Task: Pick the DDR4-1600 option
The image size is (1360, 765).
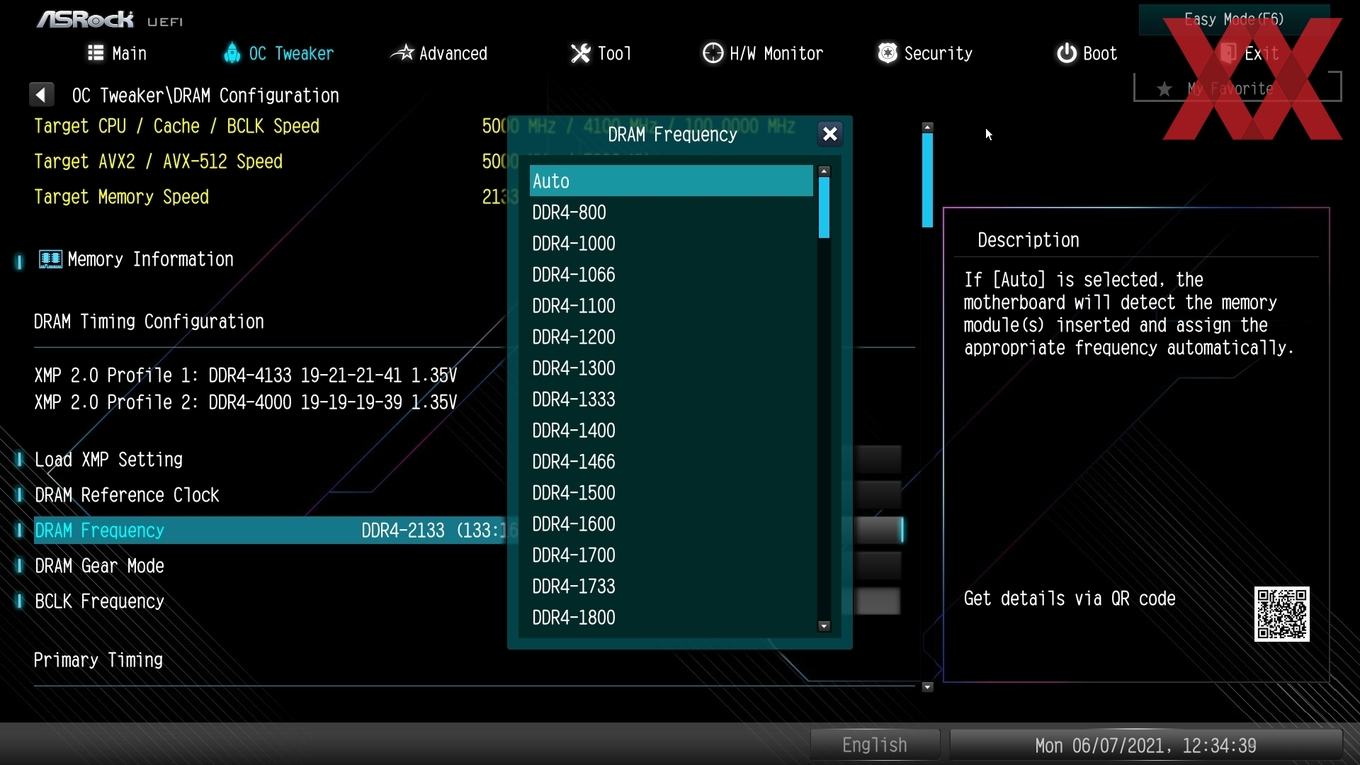Action: pyautogui.click(x=671, y=524)
